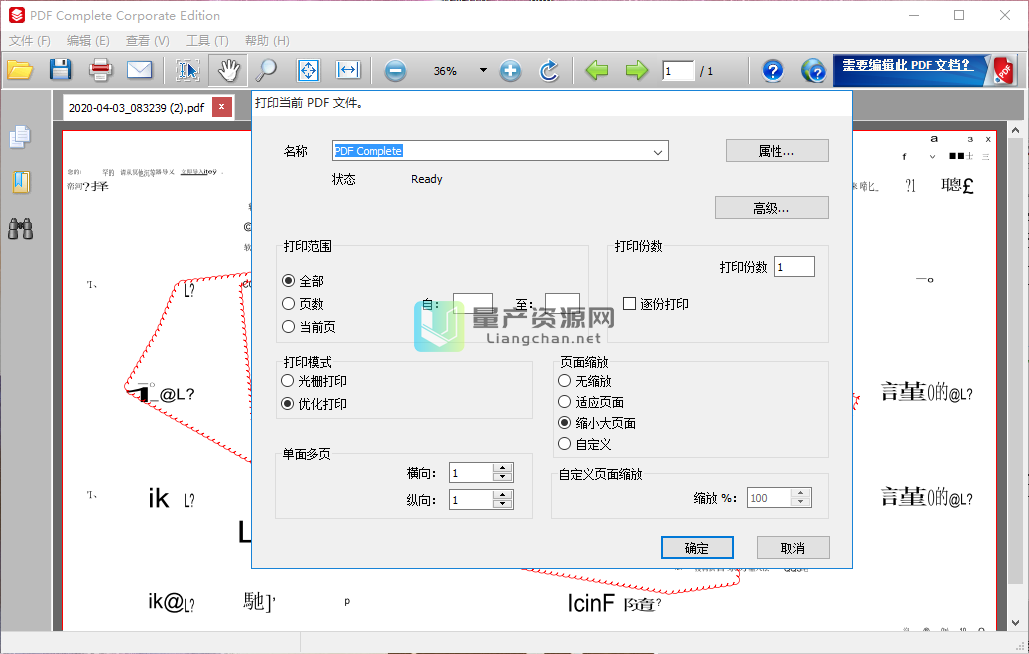The height and width of the screenshot is (654, 1029).
Task: Show the pages panel in sidebar
Action: [x=20, y=136]
